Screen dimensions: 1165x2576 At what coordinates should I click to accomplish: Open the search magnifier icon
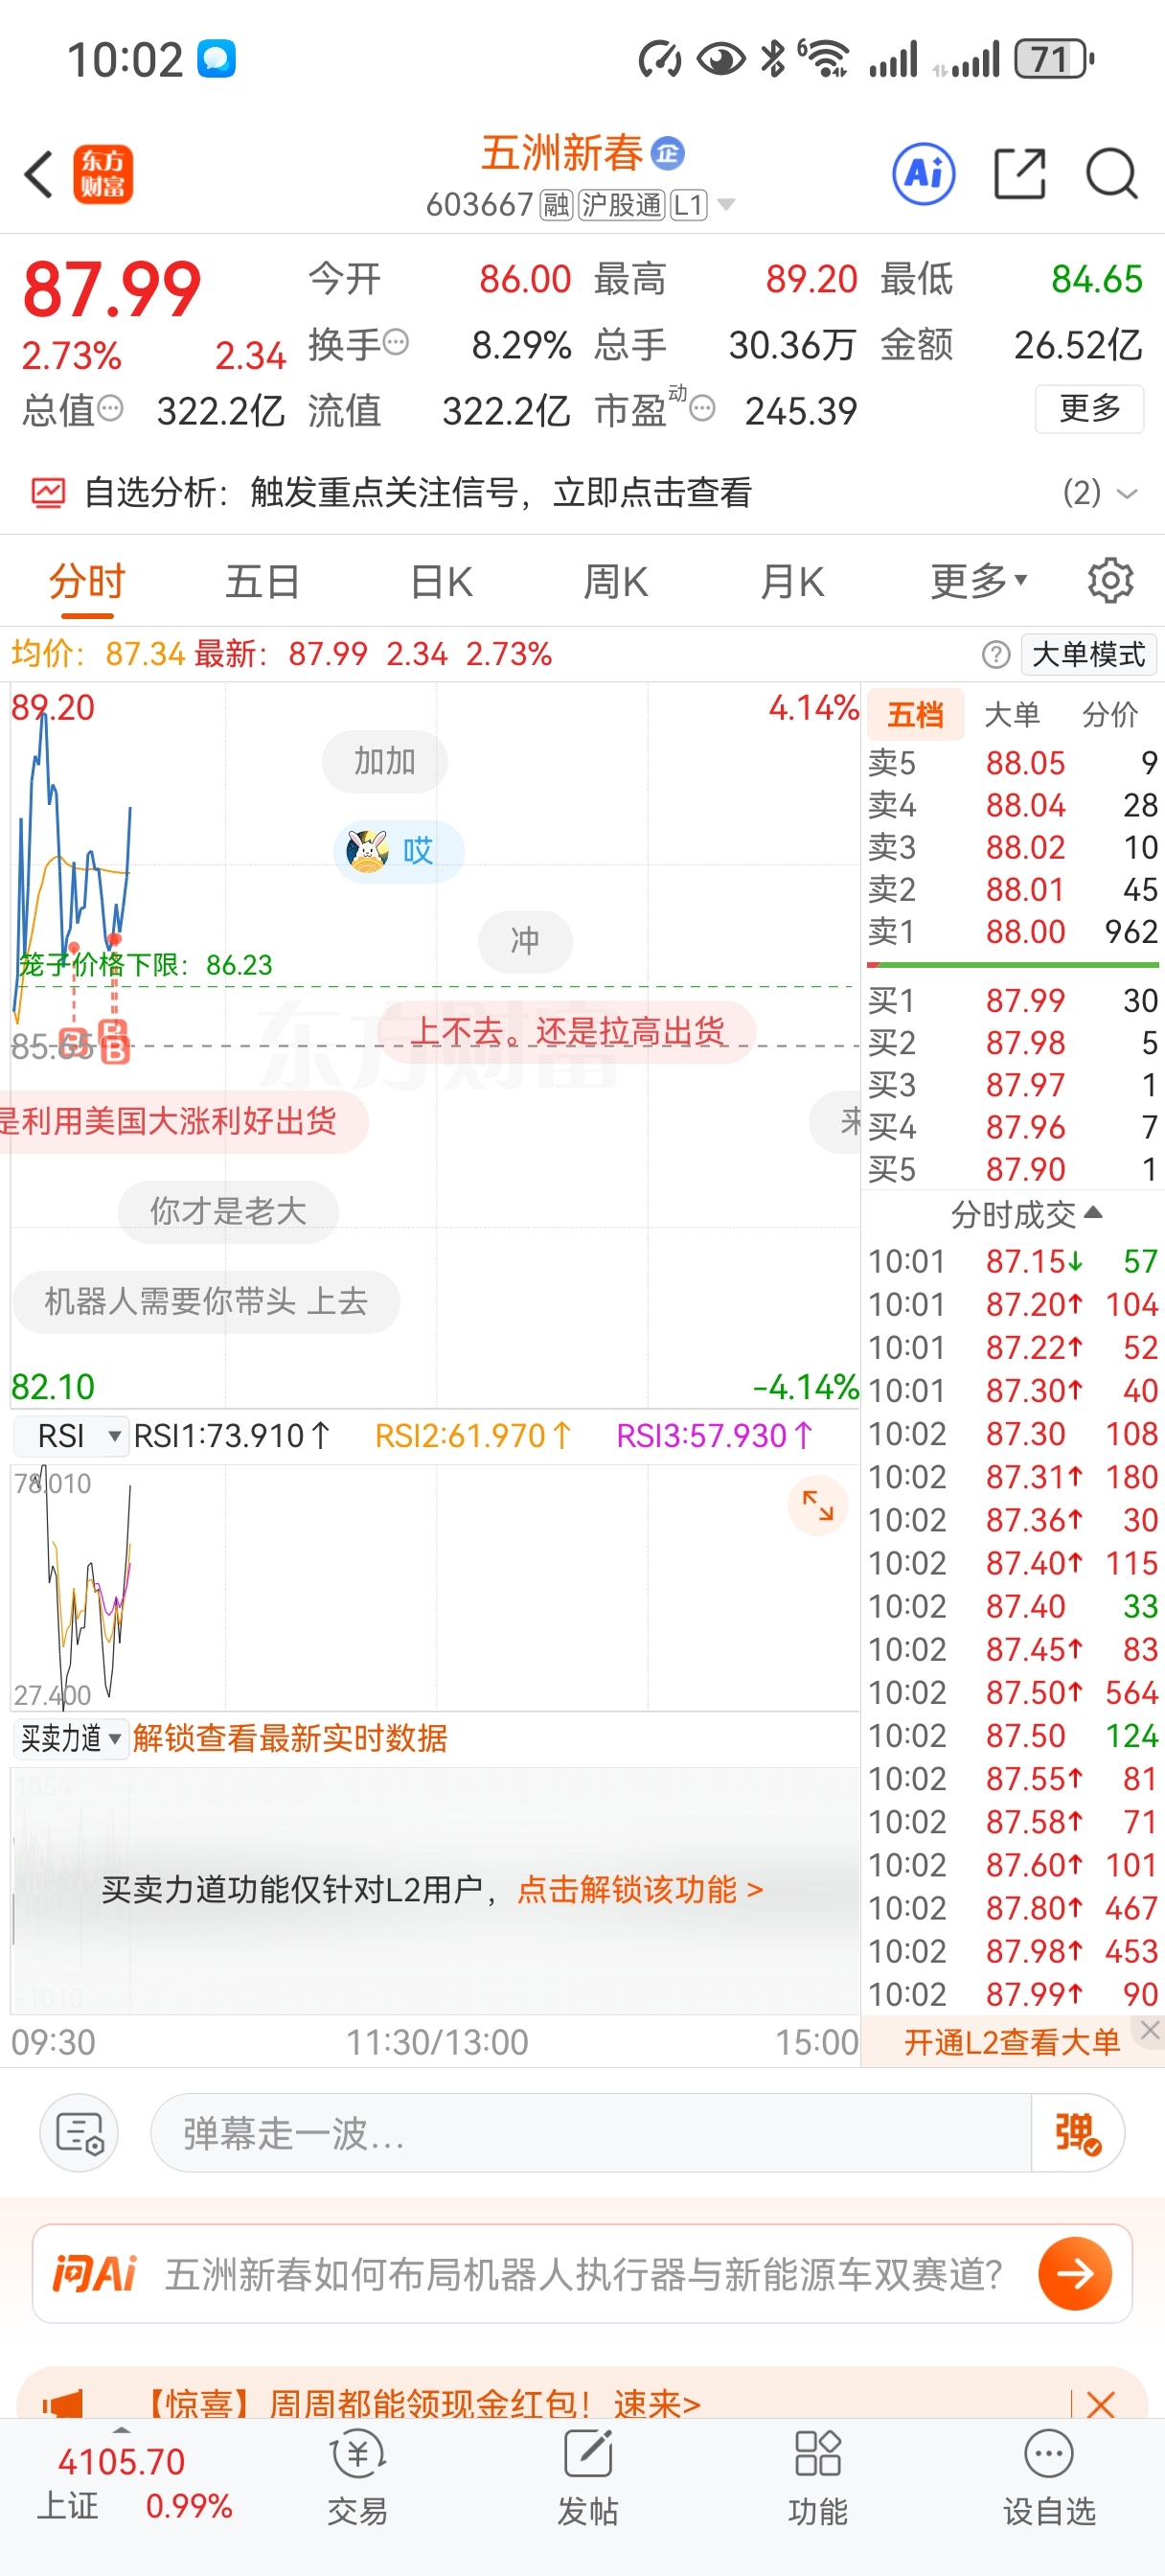pos(1112,175)
